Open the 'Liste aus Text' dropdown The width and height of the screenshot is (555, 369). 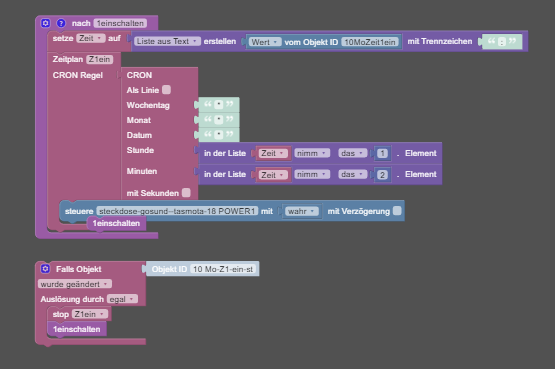pos(167,41)
